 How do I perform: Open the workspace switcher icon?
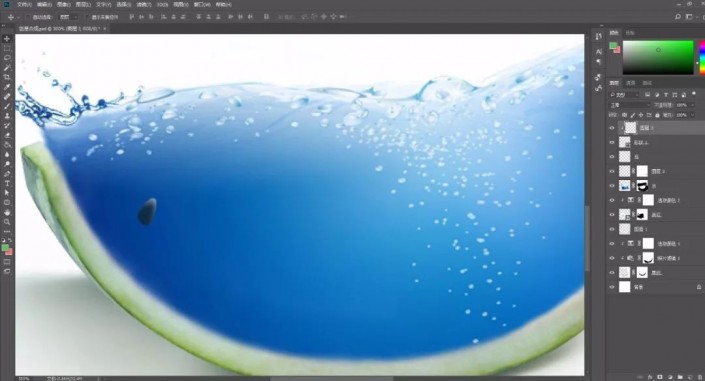point(689,17)
